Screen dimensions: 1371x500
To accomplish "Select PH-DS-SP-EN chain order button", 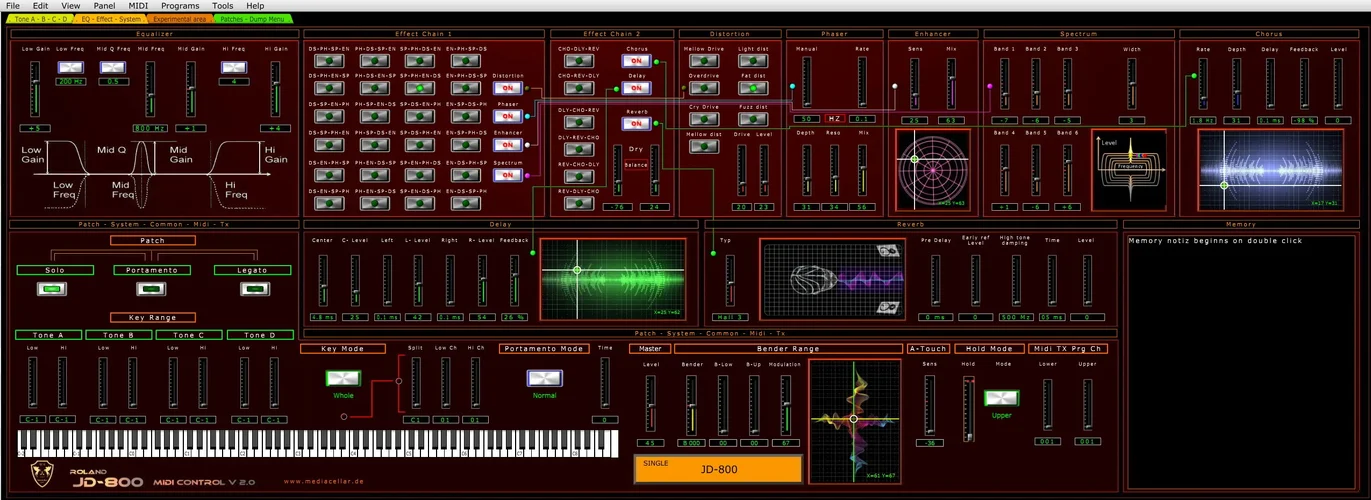I will (375, 61).
